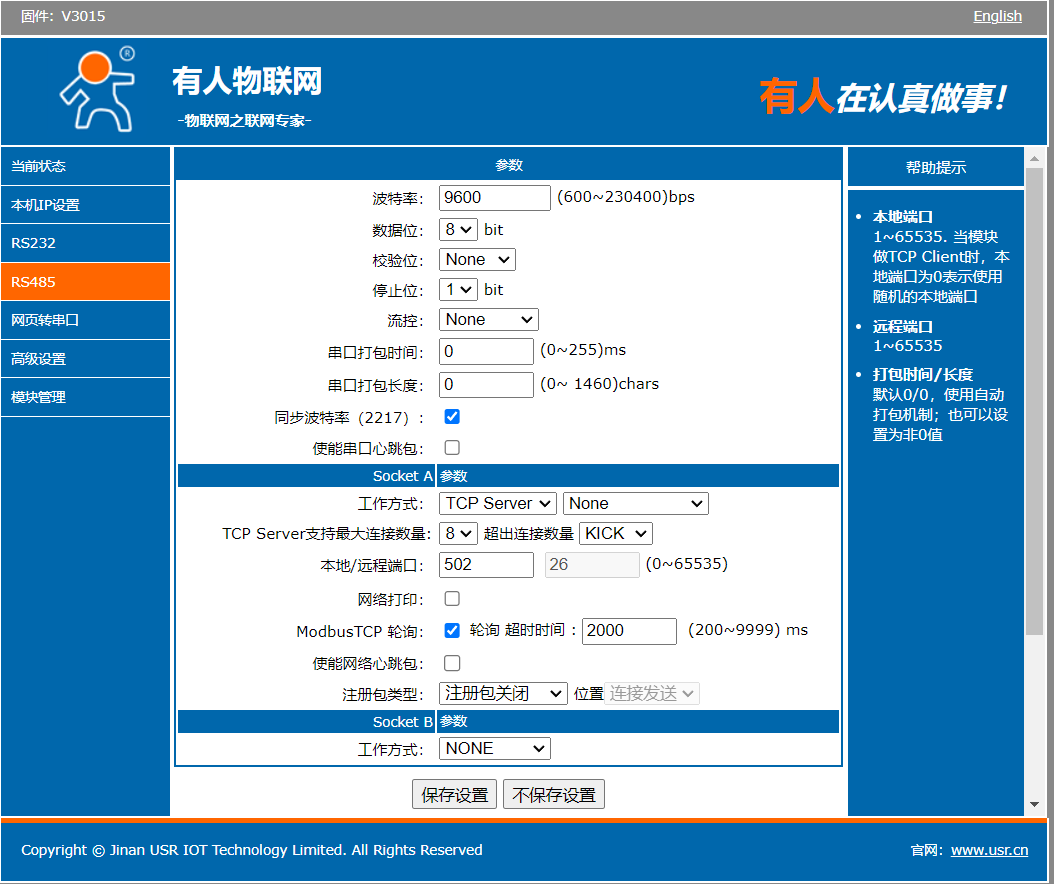Uncheck the ModbusTCP 轮询 checkbox
The height and width of the screenshot is (884, 1054).
(452, 631)
